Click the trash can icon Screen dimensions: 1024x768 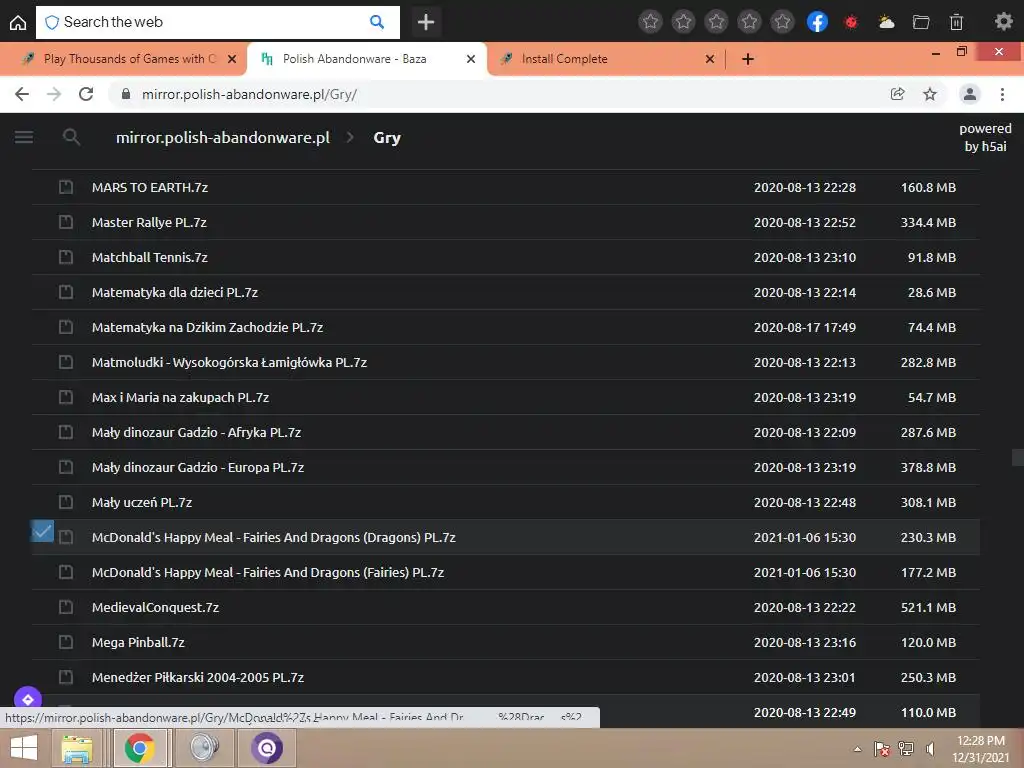click(x=956, y=22)
